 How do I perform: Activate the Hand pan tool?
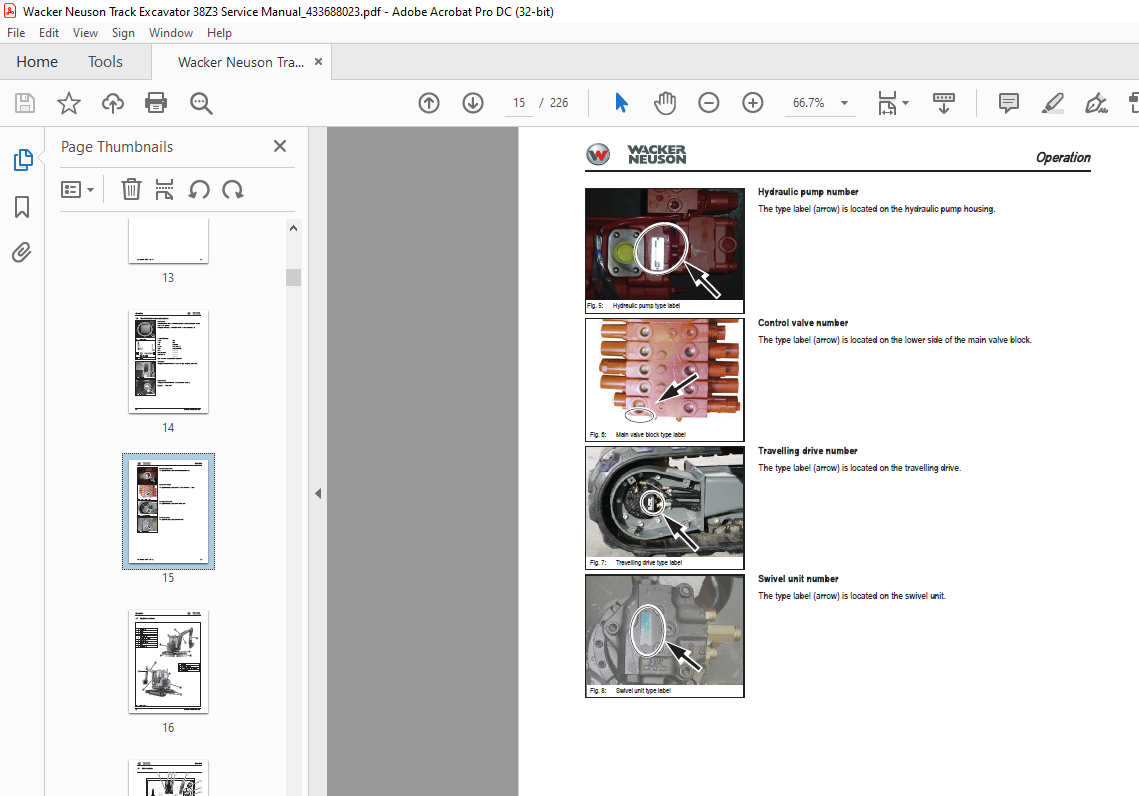665,103
